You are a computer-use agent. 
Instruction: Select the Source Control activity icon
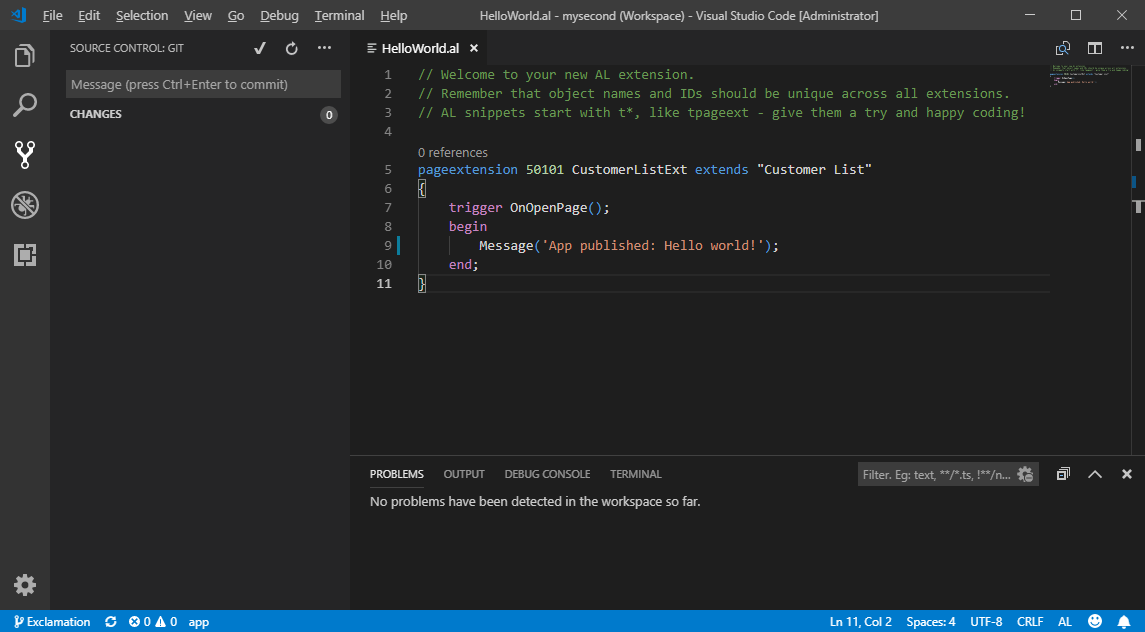tap(25, 154)
